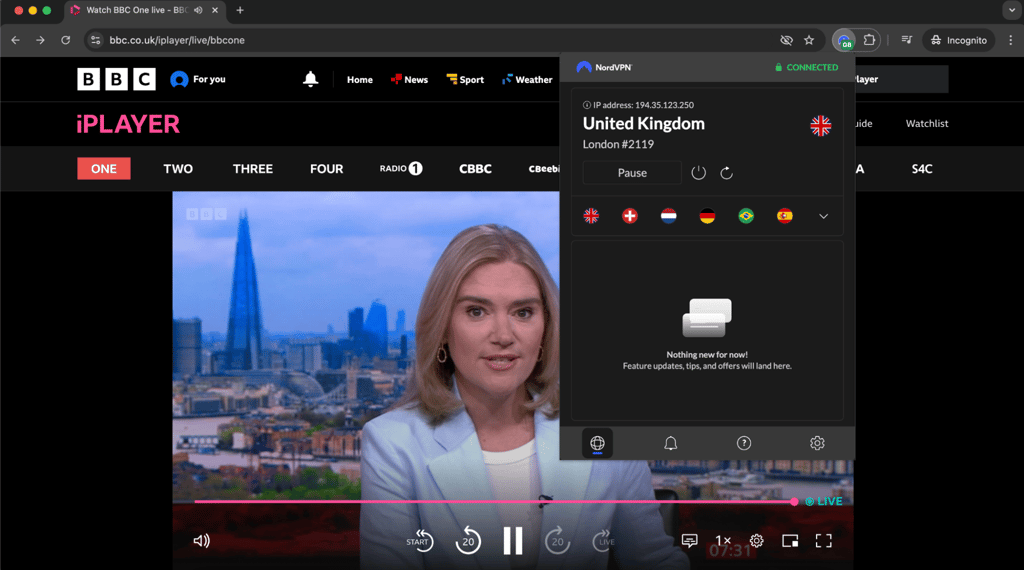Viewport: 1024px width, 570px height.
Task: Open NordVPN help question mark tab
Action: pyautogui.click(x=744, y=443)
